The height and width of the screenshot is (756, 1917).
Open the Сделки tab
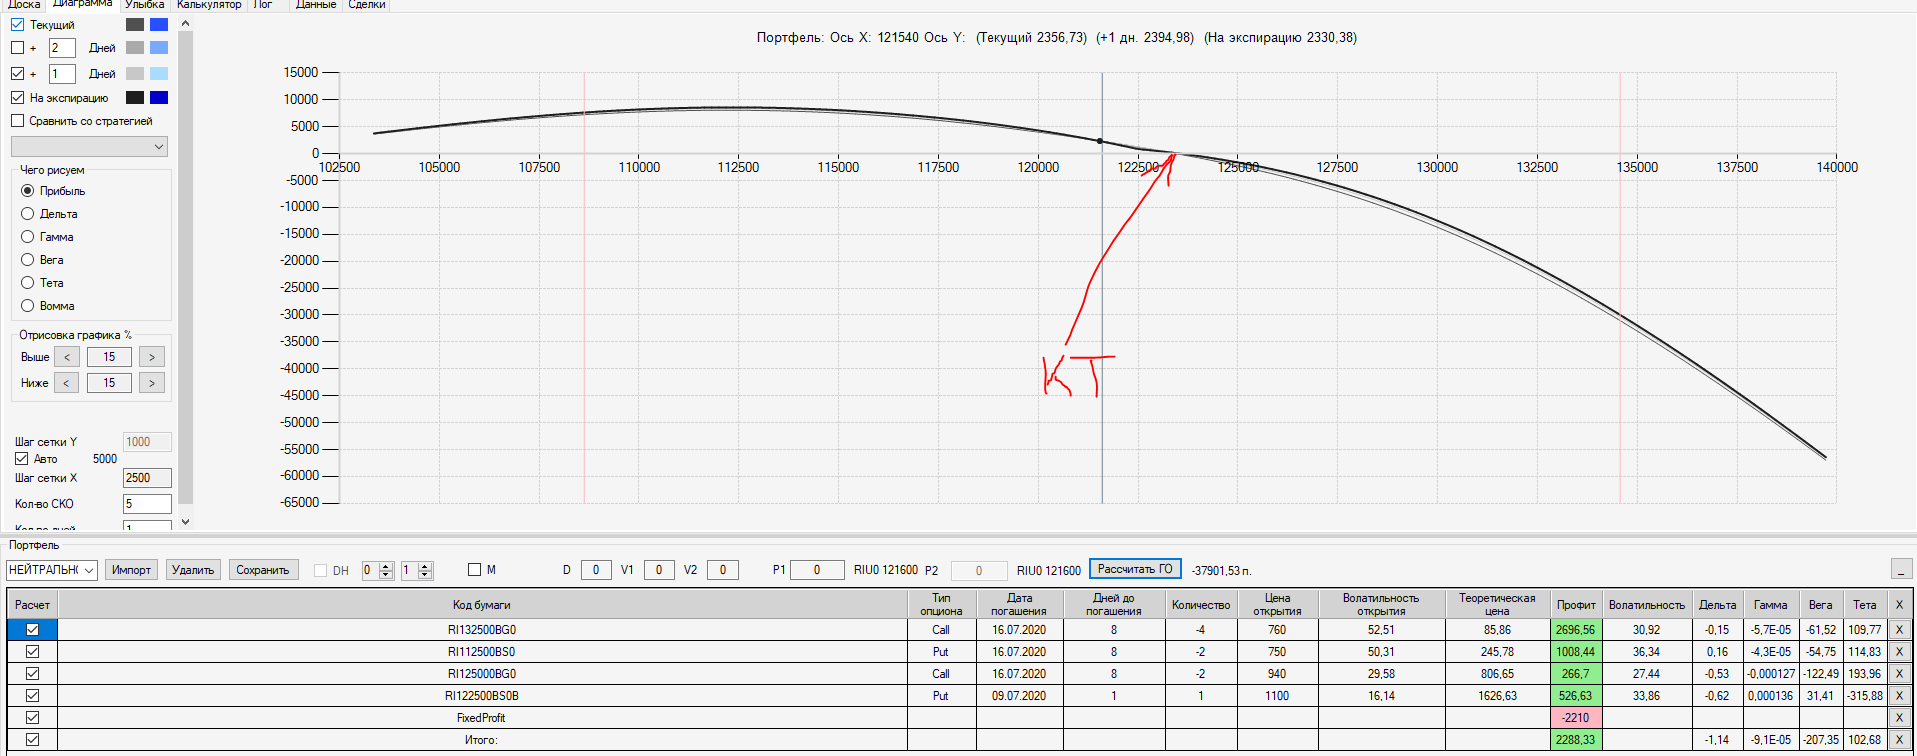tap(367, 5)
